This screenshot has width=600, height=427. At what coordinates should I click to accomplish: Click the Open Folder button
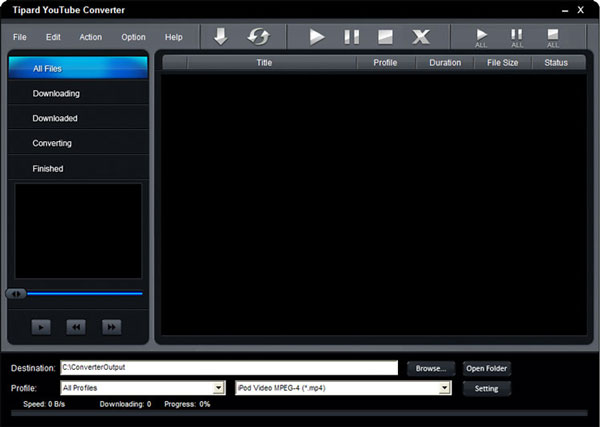tap(487, 368)
